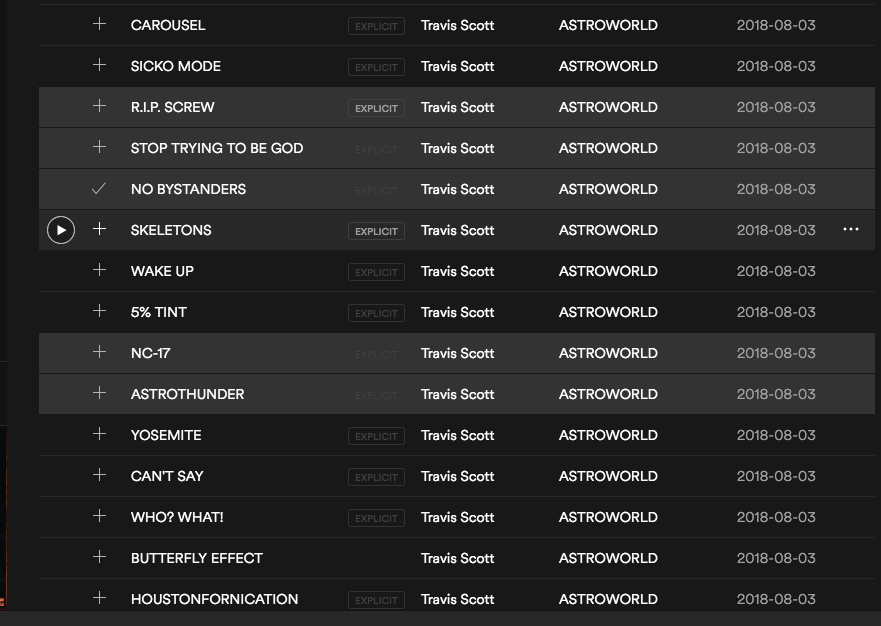The width and height of the screenshot is (881, 626).
Task: Add SICKO MODE to your library
Action: (x=99, y=65)
